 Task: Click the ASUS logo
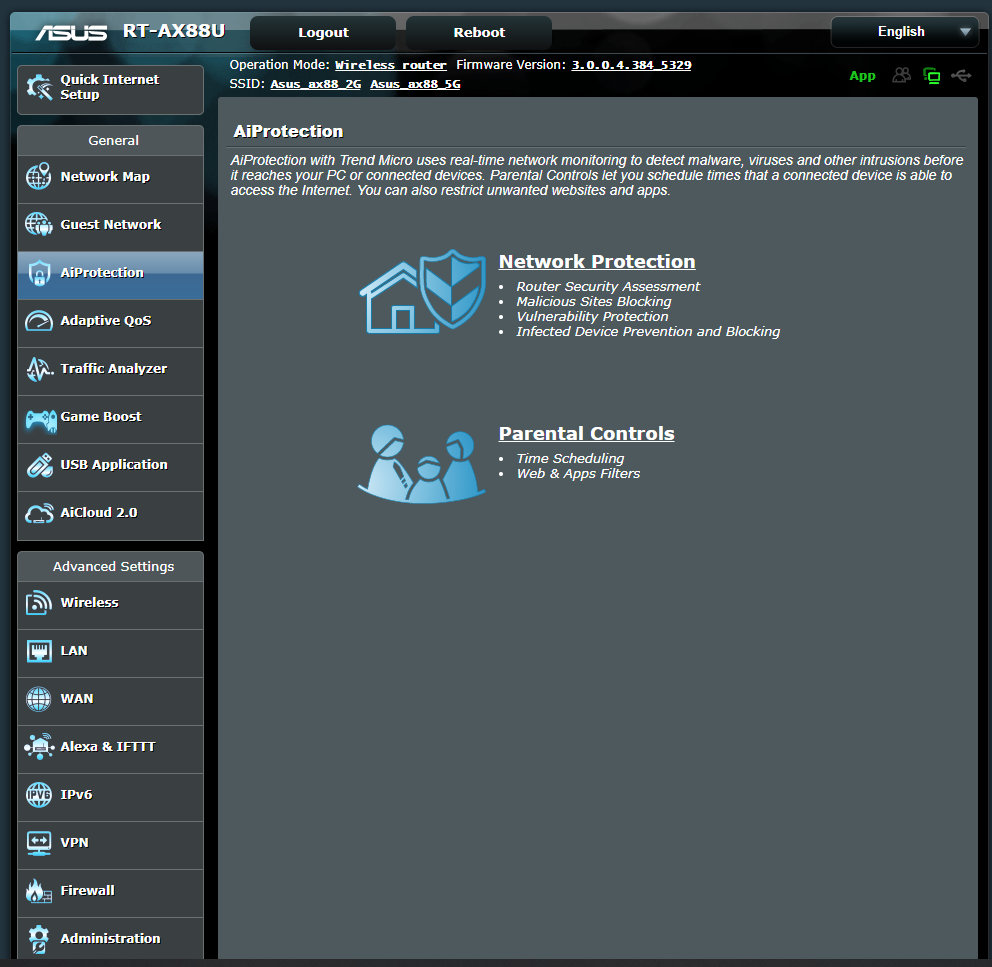[x=71, y=32]
